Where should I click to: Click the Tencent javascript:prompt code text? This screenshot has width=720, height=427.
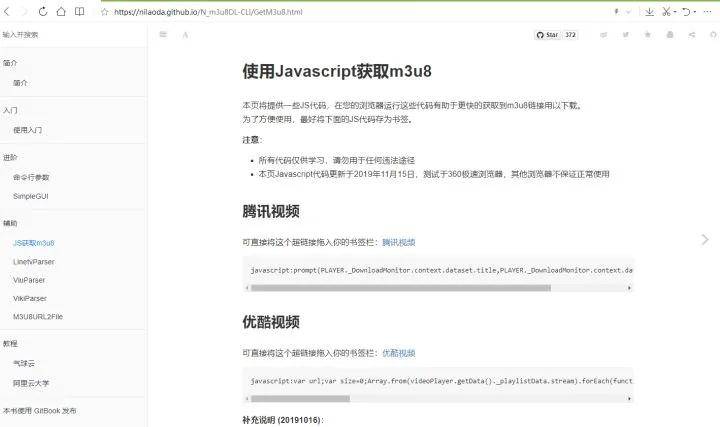pyautogui.click(x=441, y=270)
